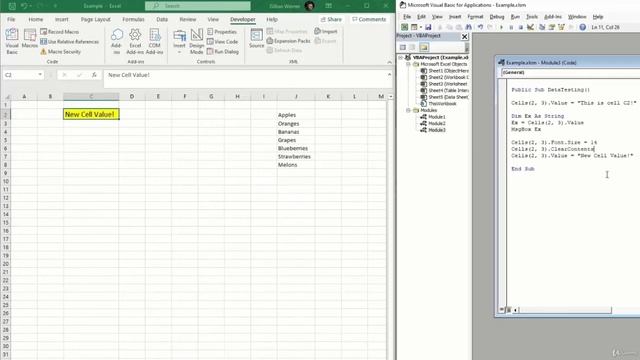Click Find binoculars icon in VBA toolbar
This screenshot has height=360, width=640.
[469, 27]
